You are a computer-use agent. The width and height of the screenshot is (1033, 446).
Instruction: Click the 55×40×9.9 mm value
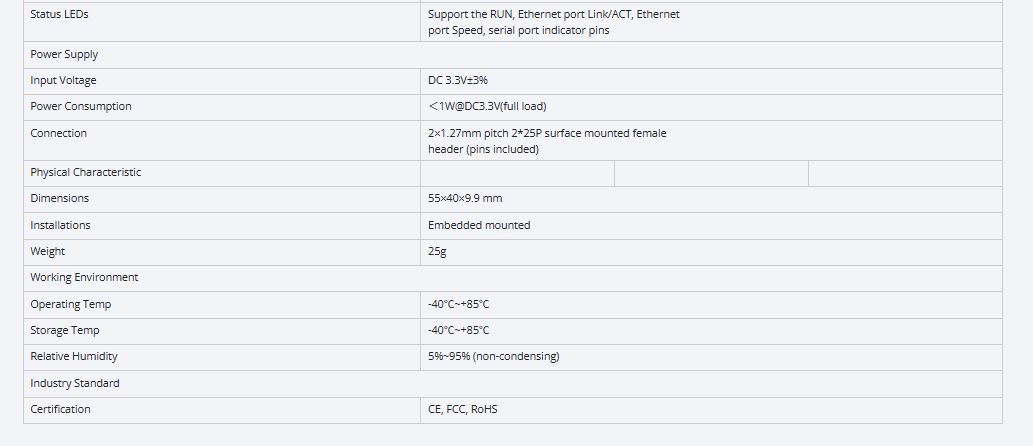(x=465, y=198)
